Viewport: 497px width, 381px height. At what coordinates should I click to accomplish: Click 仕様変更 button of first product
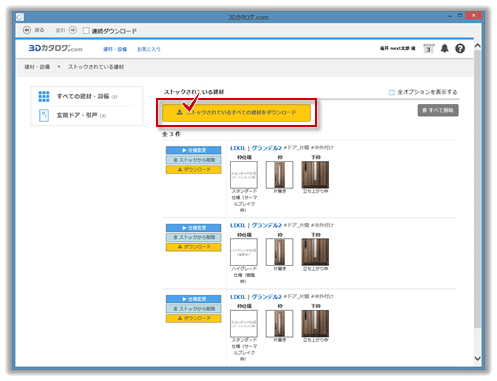point(193,150)
